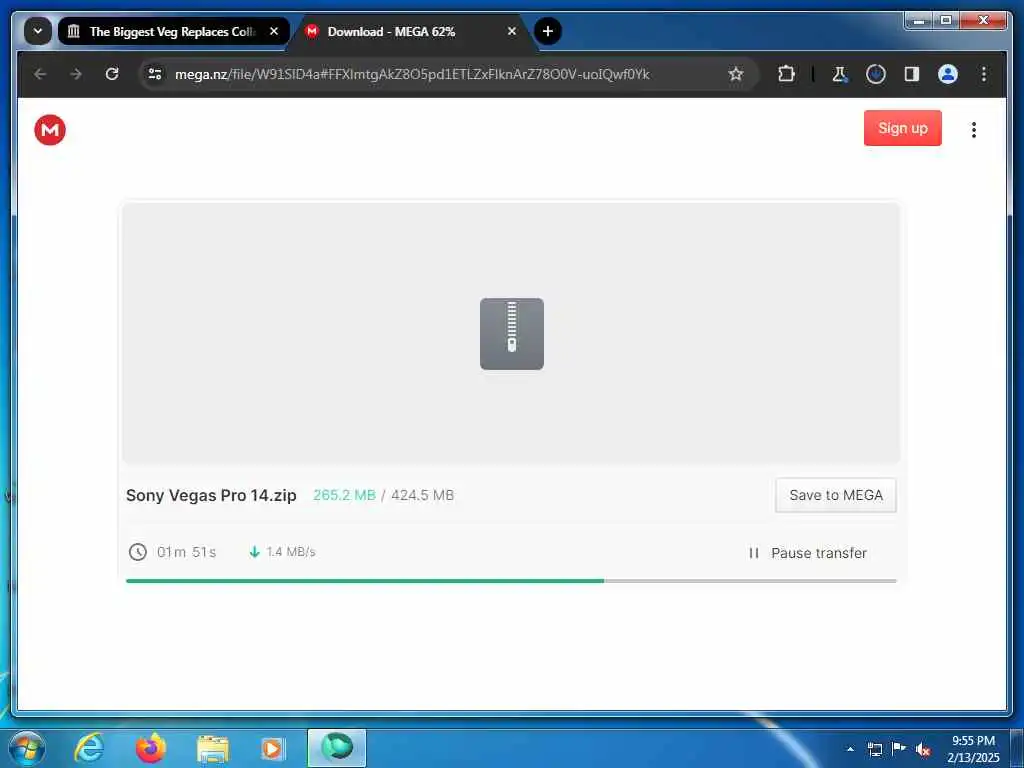Viewport: 1024px width, 768px height.
Task: Click the 424.5 MB total size
Action: click(423, 495)
